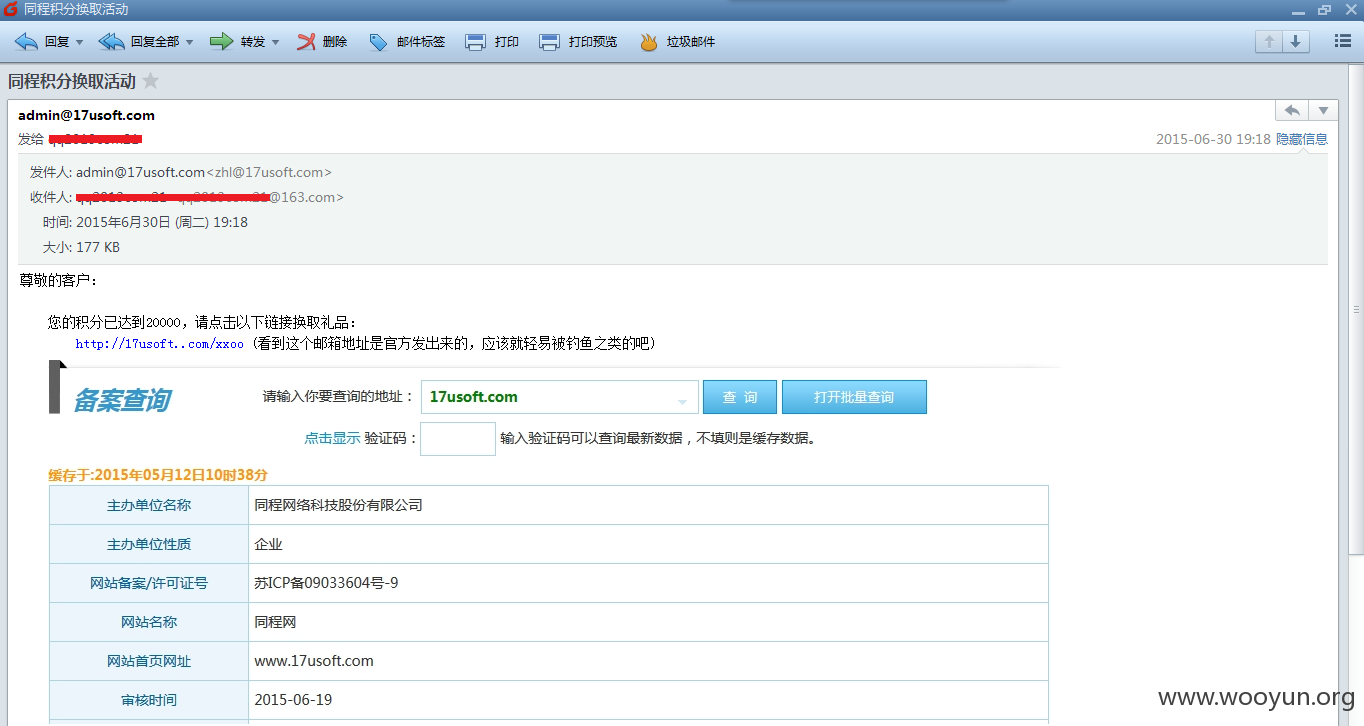Click the Forward (转发) arrow icon

pyautogui.click(x=221, y=42)
